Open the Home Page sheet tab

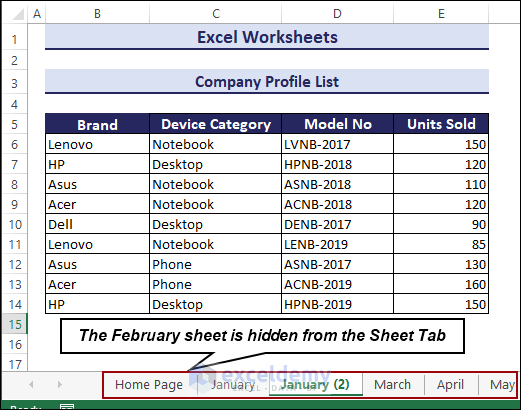click(x=149, y=385)
